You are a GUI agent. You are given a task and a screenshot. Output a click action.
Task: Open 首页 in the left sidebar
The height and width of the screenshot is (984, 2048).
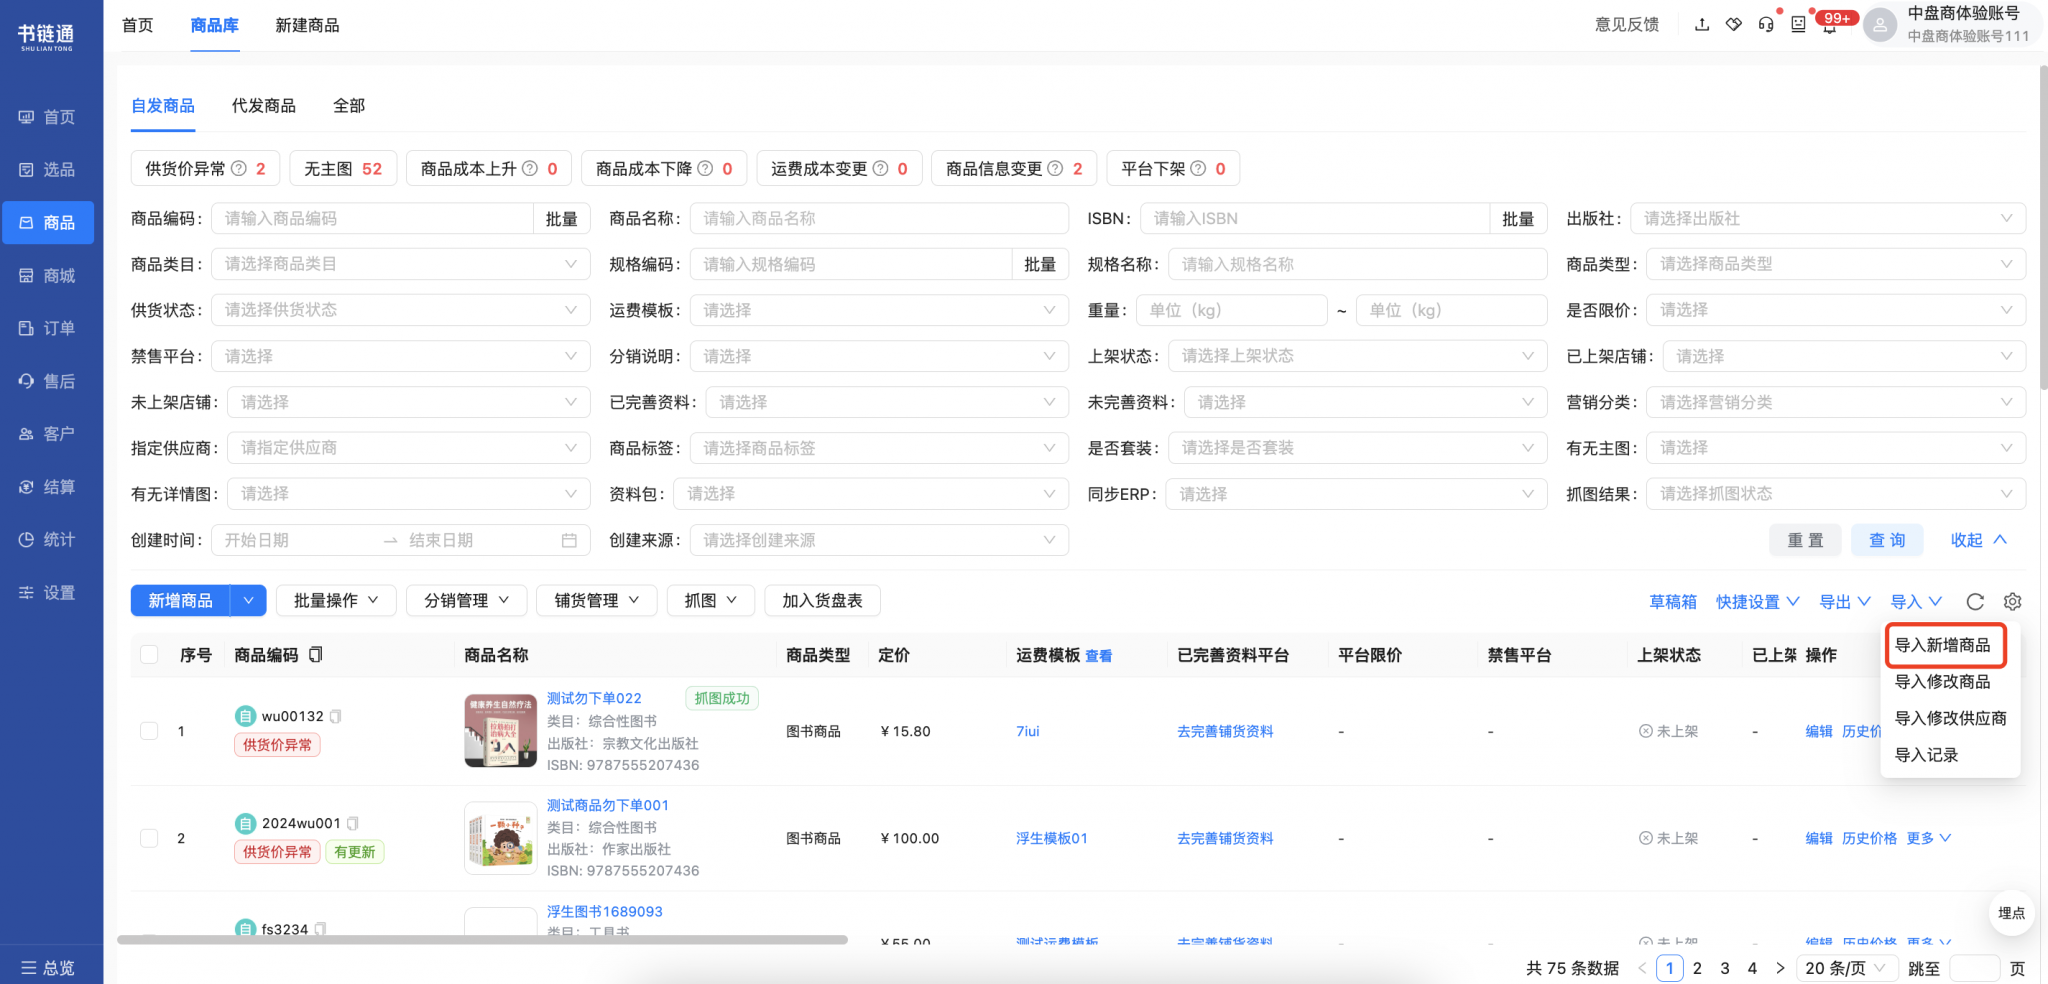48,117
